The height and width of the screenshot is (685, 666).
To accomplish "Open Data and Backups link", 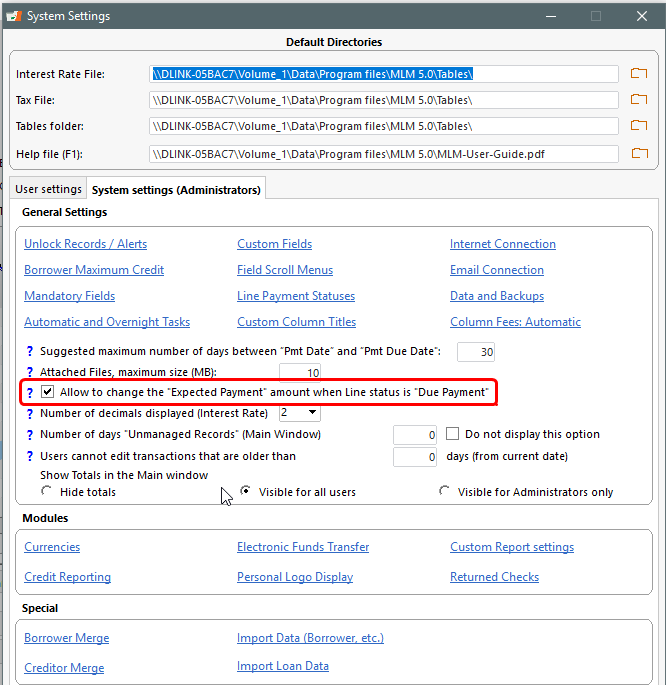I will (x=497, y=296).
